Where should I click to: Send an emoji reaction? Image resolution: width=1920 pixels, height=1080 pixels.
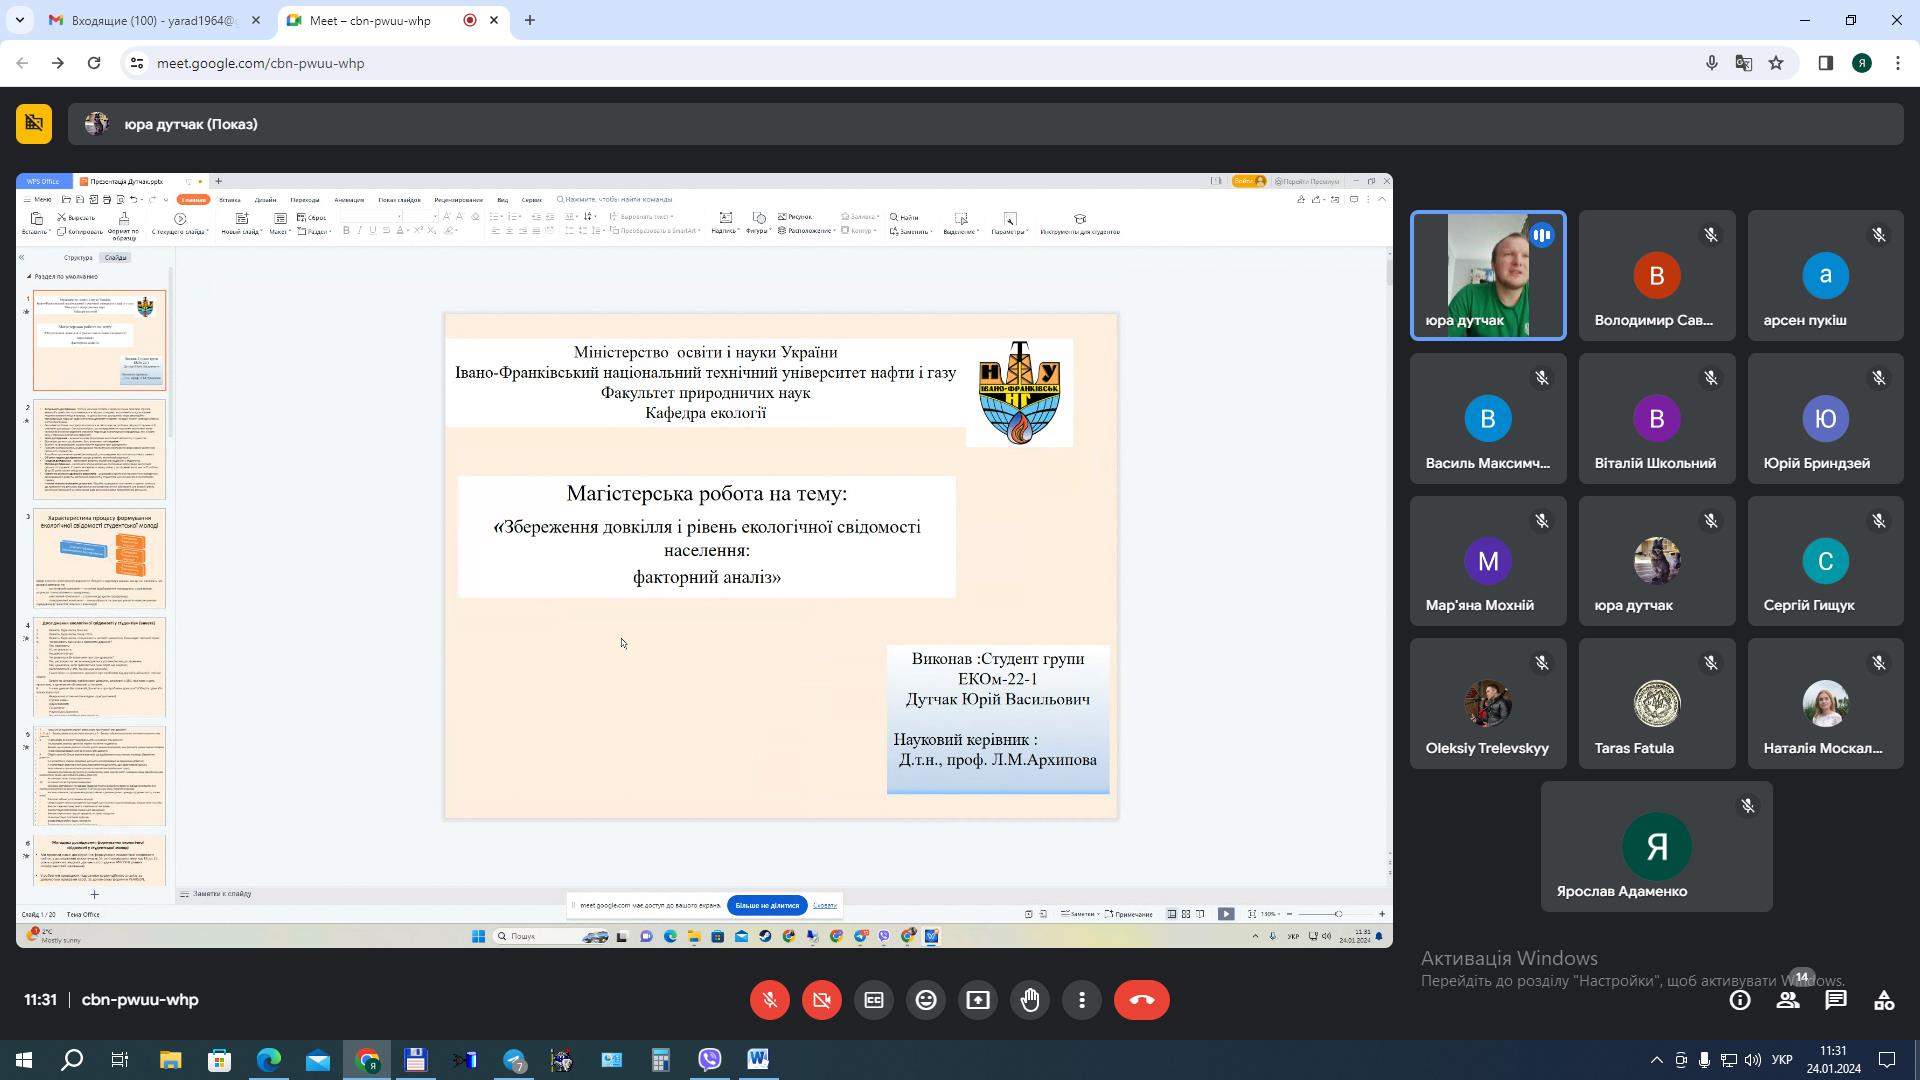tap(926, 1000)
